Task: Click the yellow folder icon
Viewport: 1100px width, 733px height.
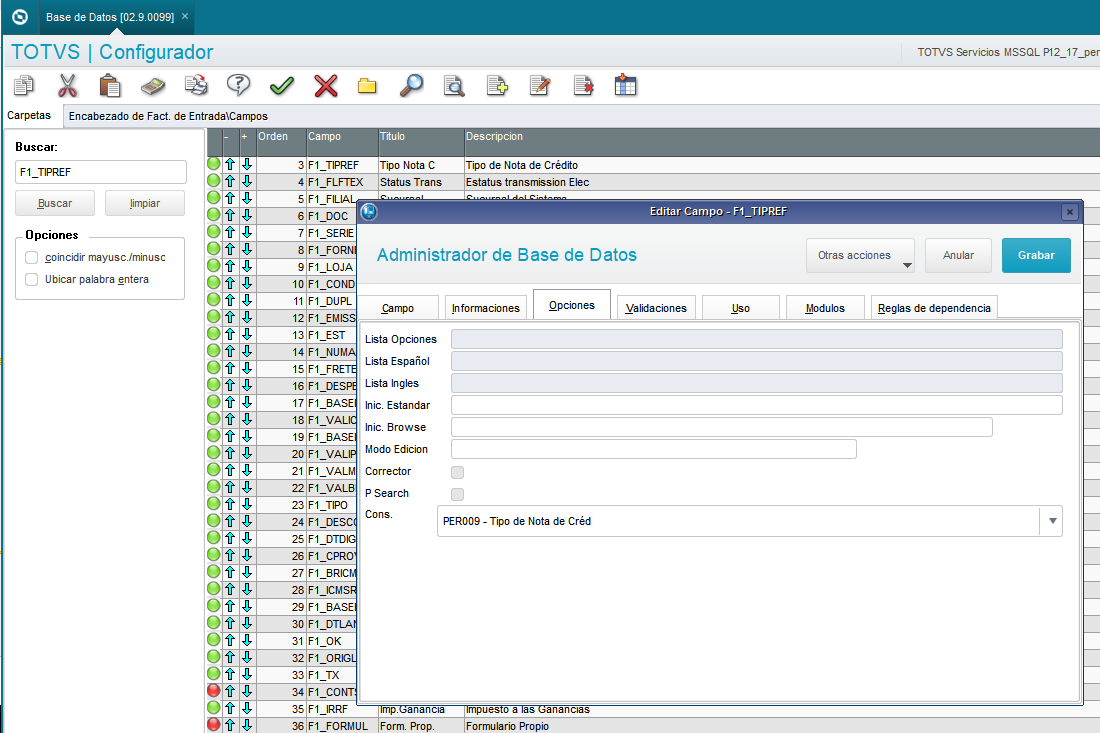Action: click(367, 86)
